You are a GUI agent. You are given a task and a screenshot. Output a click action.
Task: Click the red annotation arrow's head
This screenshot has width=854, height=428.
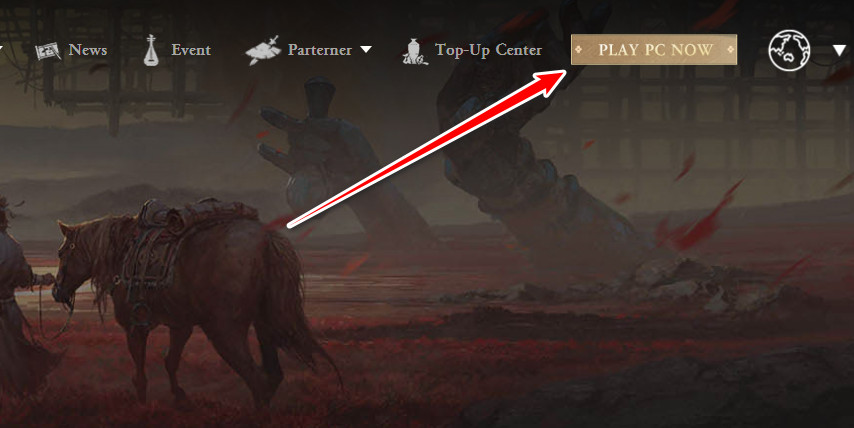[x=550, y=82]
